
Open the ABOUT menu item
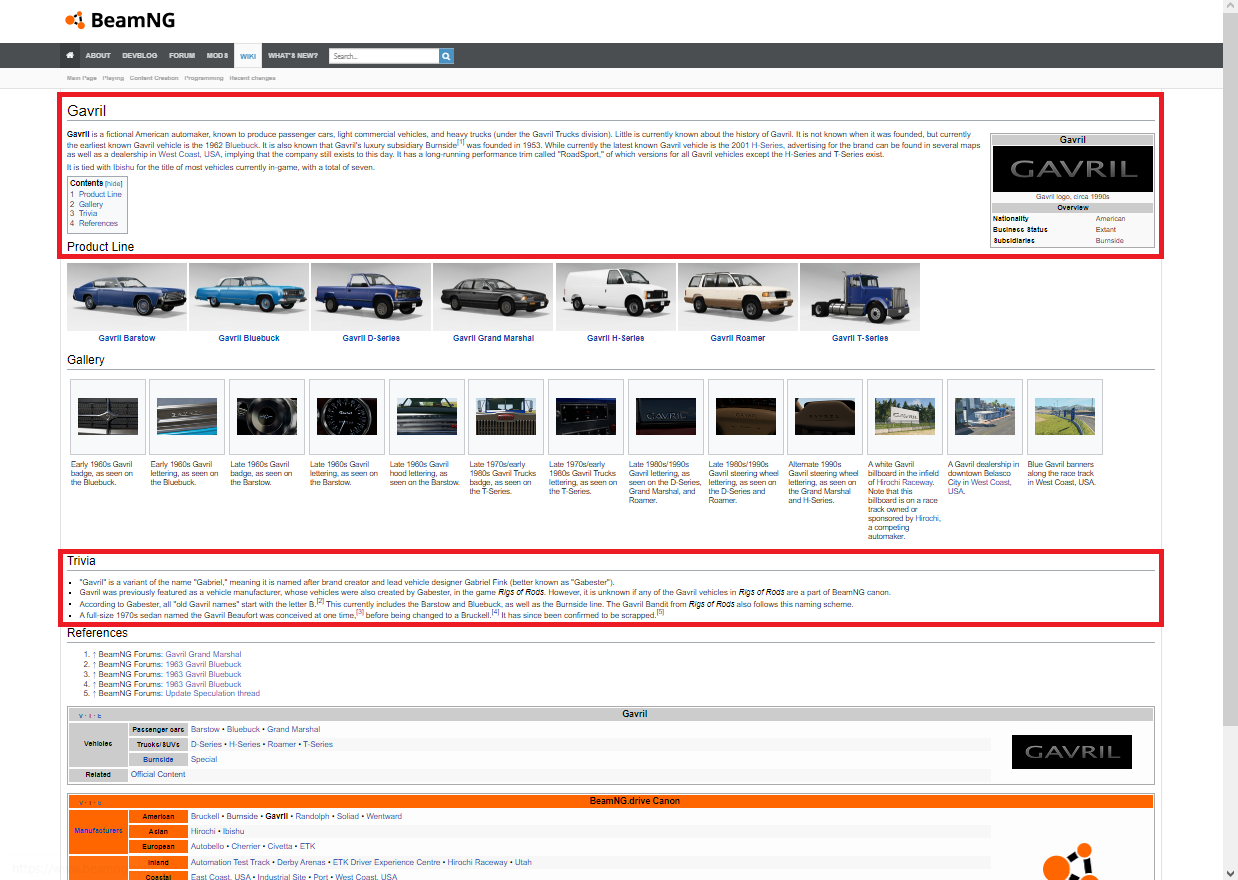[98, 56]
